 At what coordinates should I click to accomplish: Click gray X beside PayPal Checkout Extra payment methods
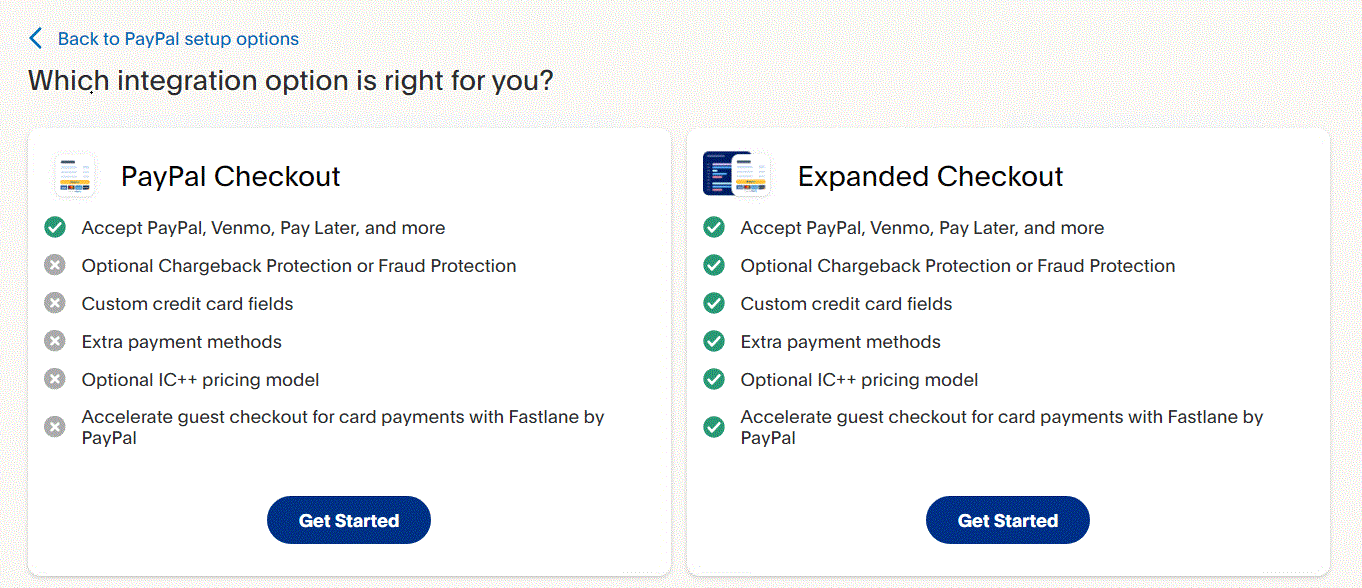coord(55,342)
